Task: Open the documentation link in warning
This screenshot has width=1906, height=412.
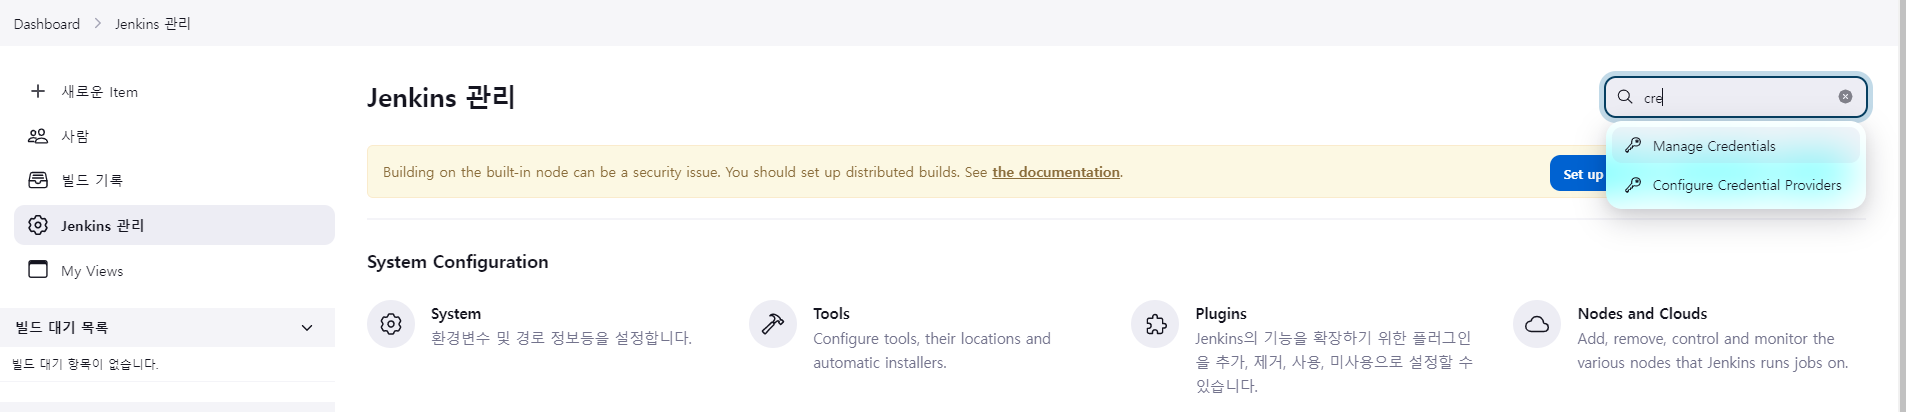Action: pos(1056,172)
